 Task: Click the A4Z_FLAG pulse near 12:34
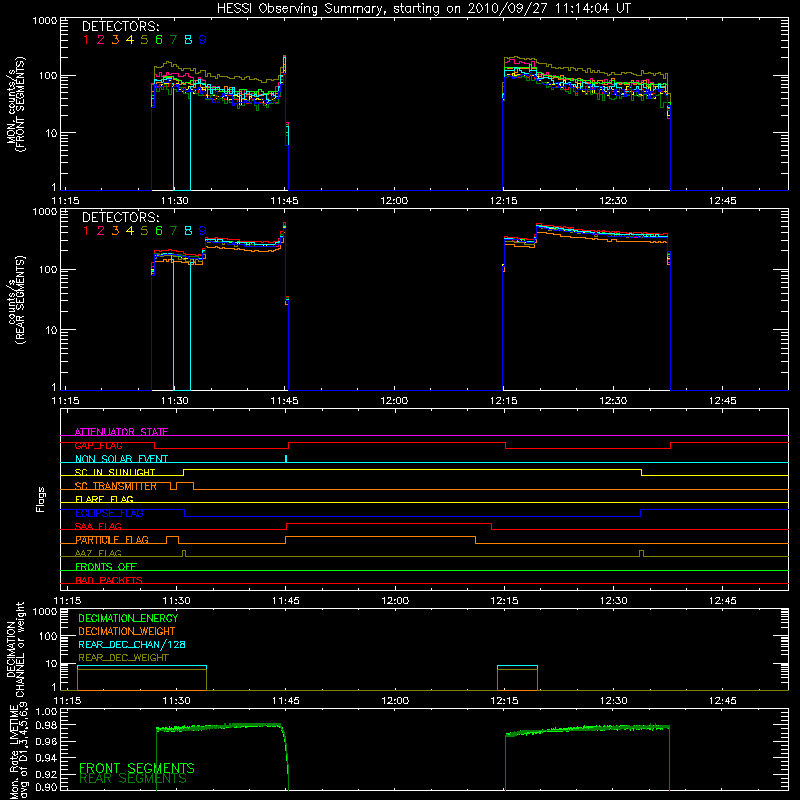(641, 554)
